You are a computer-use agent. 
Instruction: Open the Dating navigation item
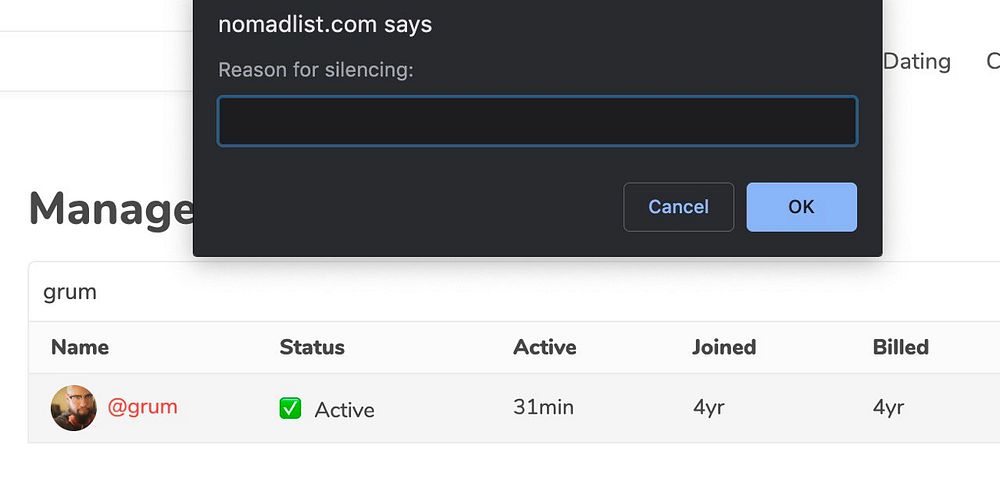[916, 61]
